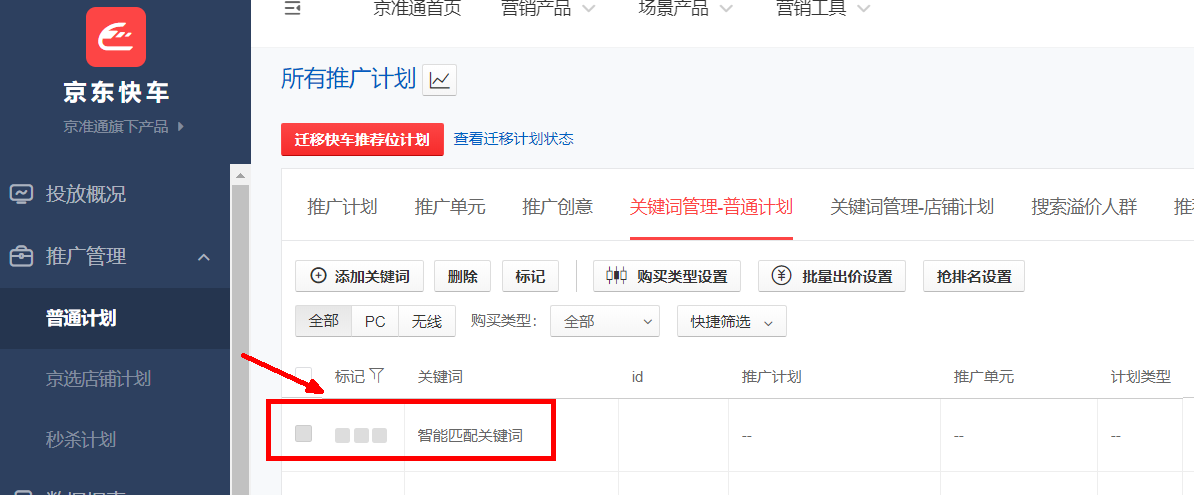
Task: Click the 推广单元 column header
Action: (984, 376)
